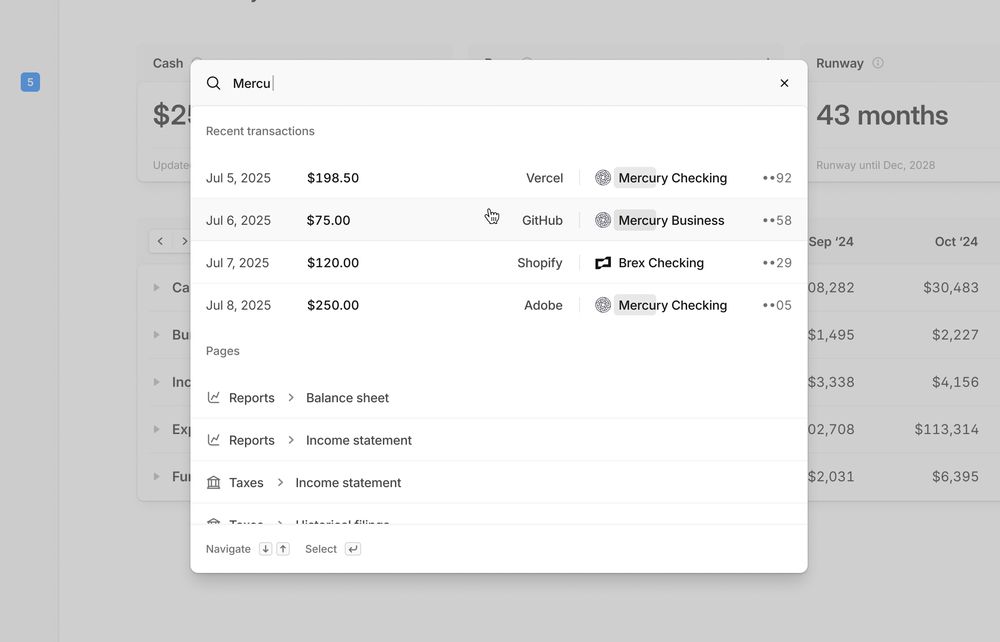
Task: Click the $30,483 cell
Action: (950, 288)
